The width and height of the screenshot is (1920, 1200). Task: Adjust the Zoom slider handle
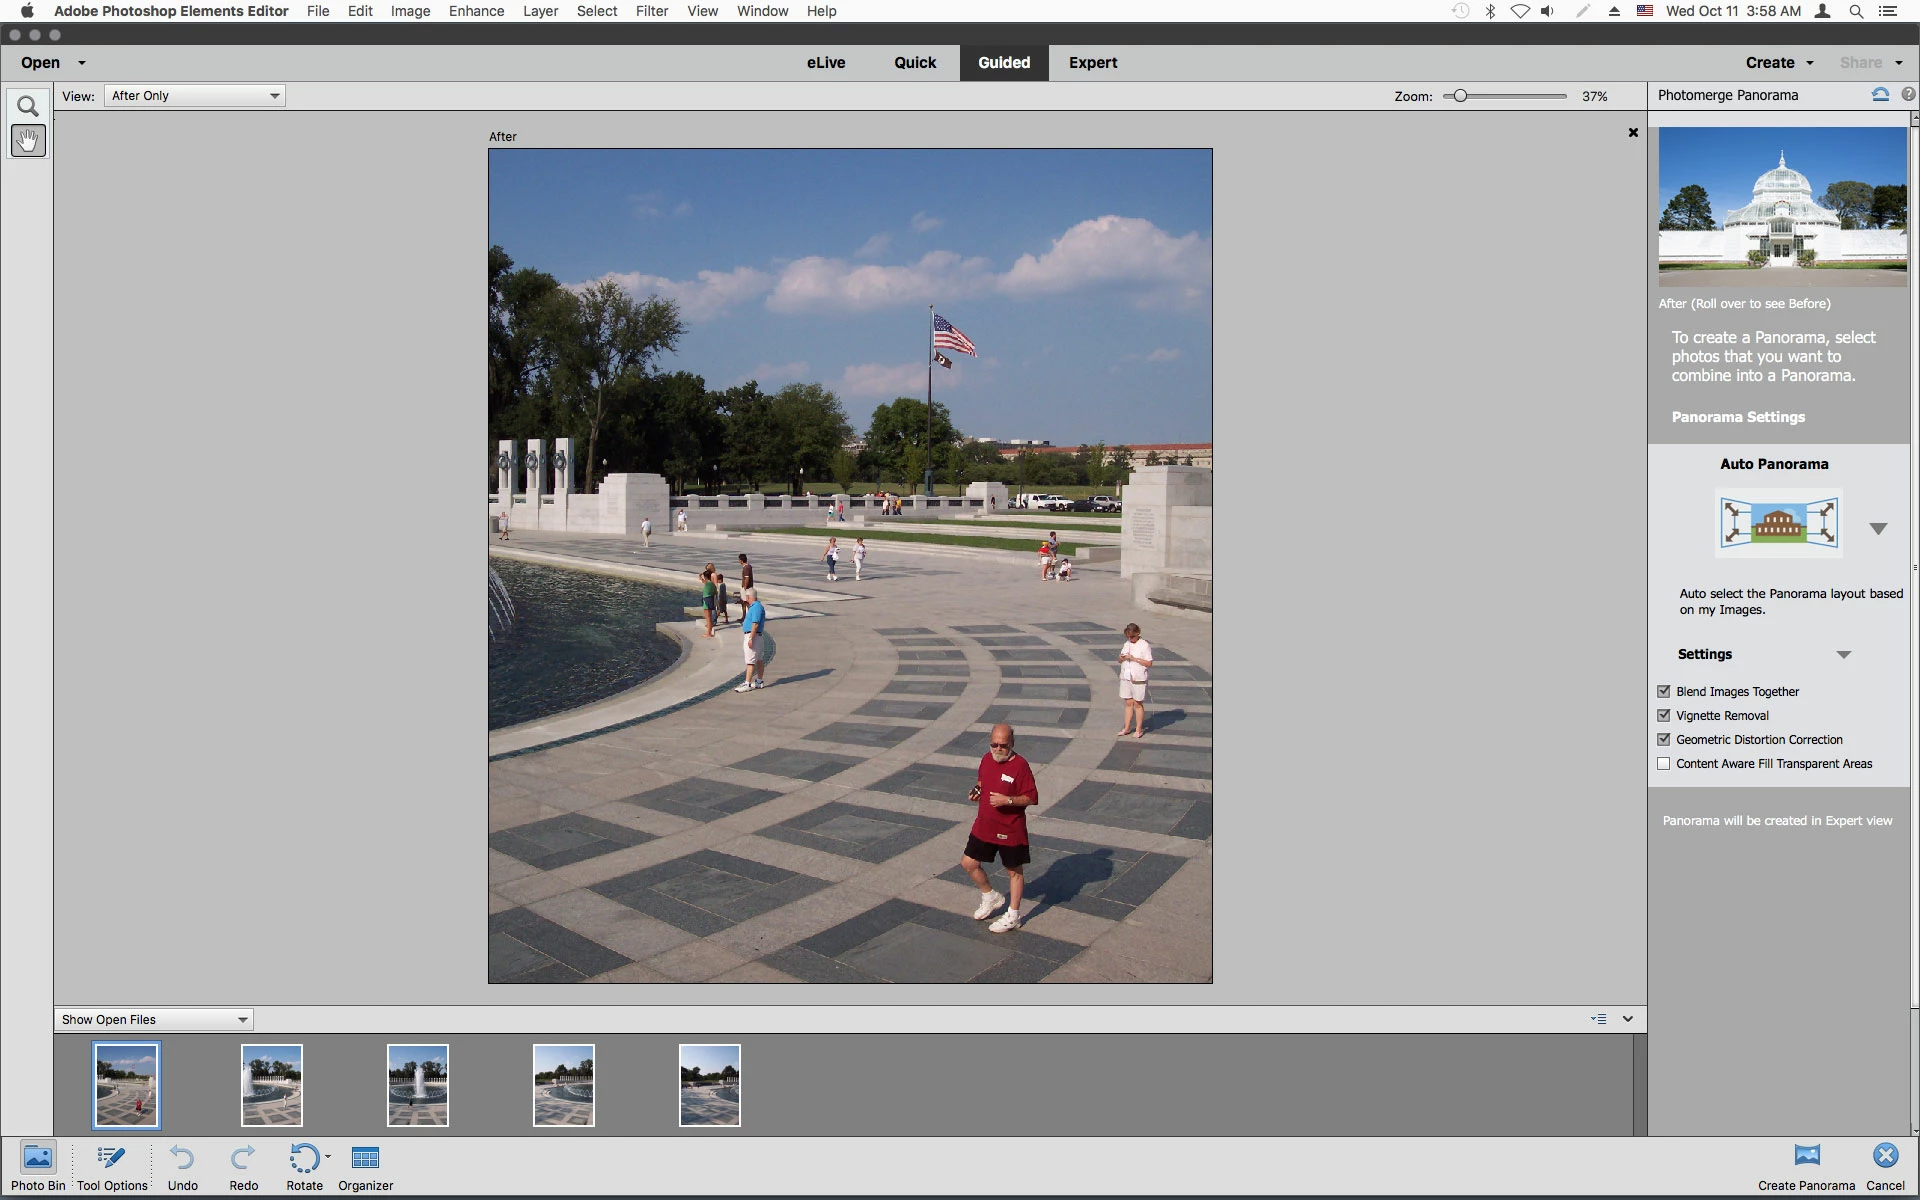[1460, 96]
